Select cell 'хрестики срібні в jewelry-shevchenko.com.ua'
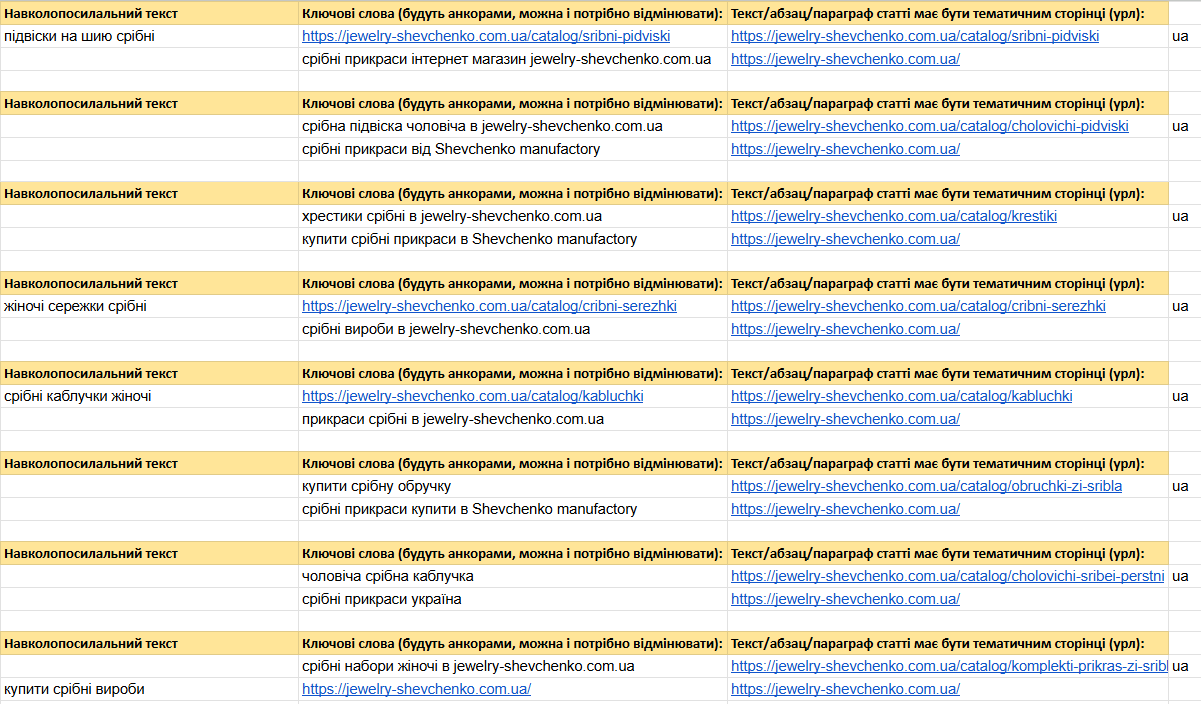Image resolution: width=1201 pixels, height=704 pixels. pos(513,216)
